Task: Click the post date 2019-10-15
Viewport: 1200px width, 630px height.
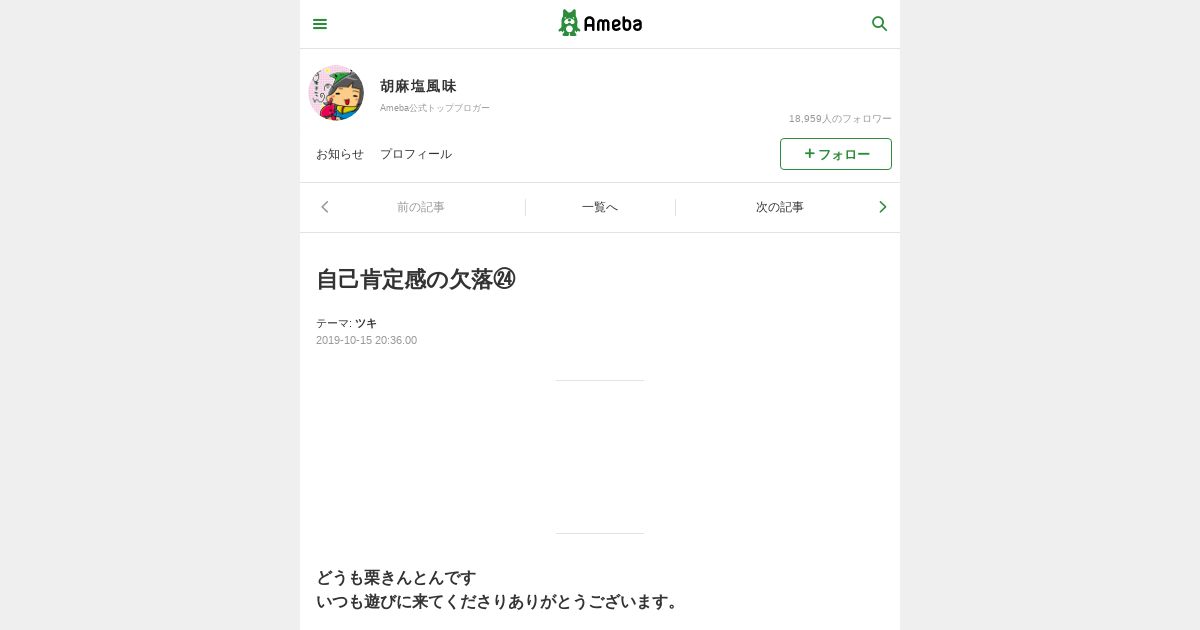Action: (x=344, y=340)
